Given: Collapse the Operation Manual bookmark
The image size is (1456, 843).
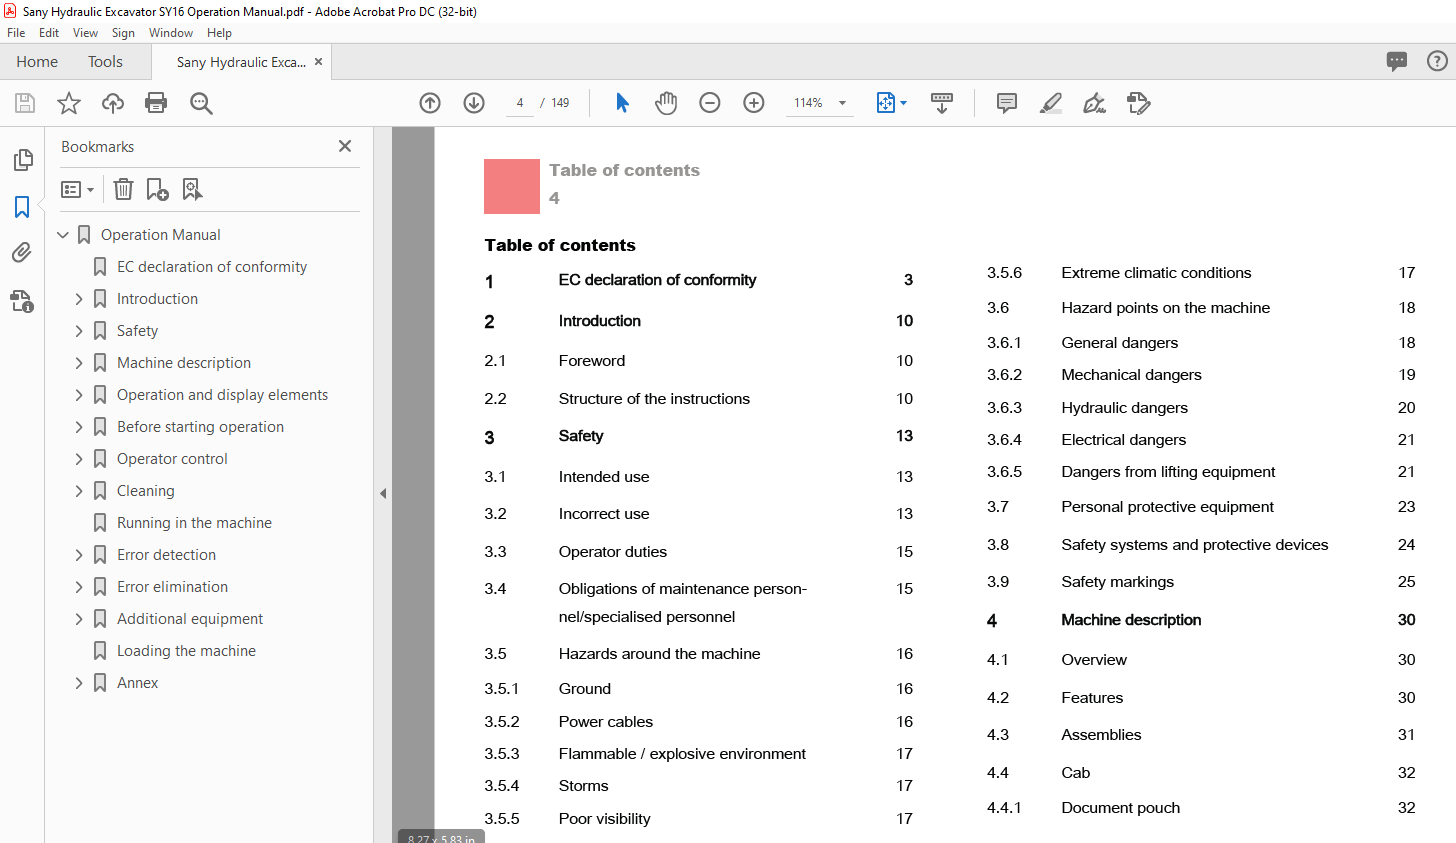Looking at the screenshot, I should point(63,235).
